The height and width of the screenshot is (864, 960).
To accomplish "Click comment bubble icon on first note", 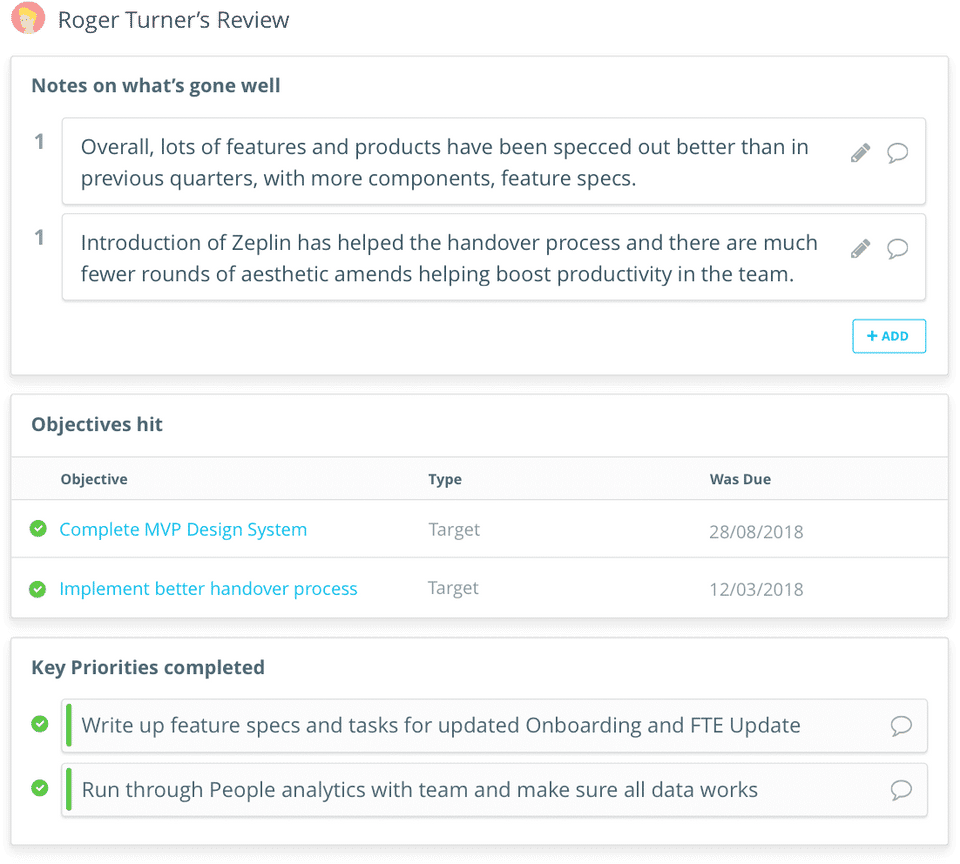I will pyautogui.click(x=898, y=153).
